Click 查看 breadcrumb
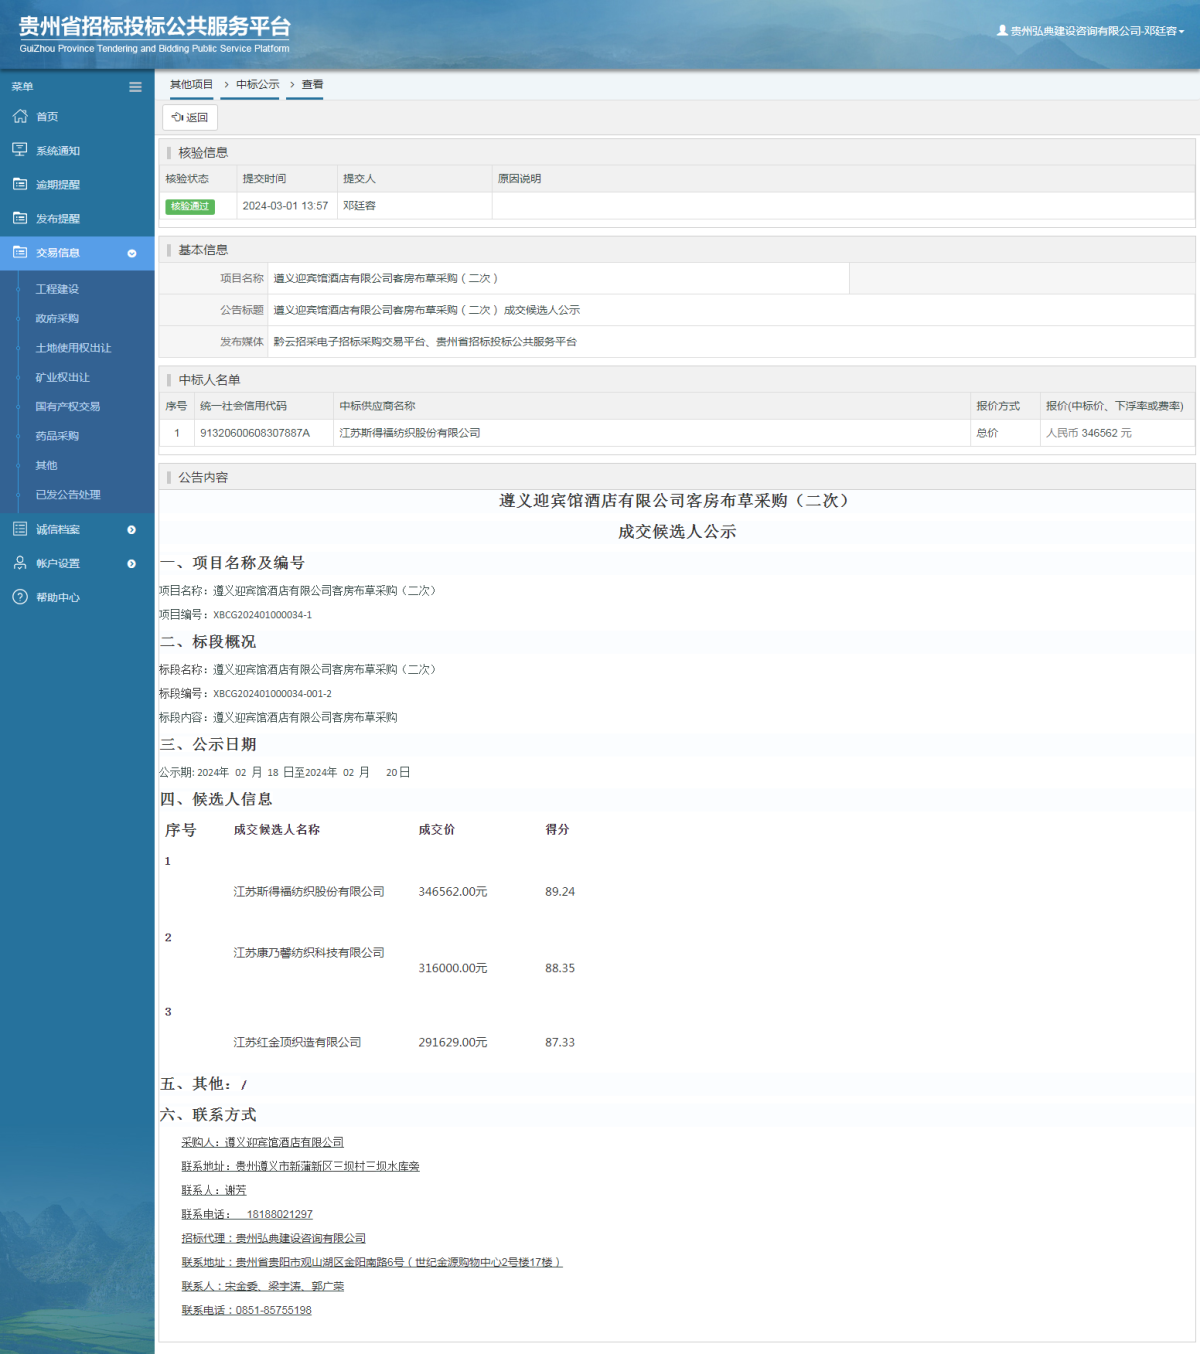Viewport: 1200px width, 1354px height. 313,85
